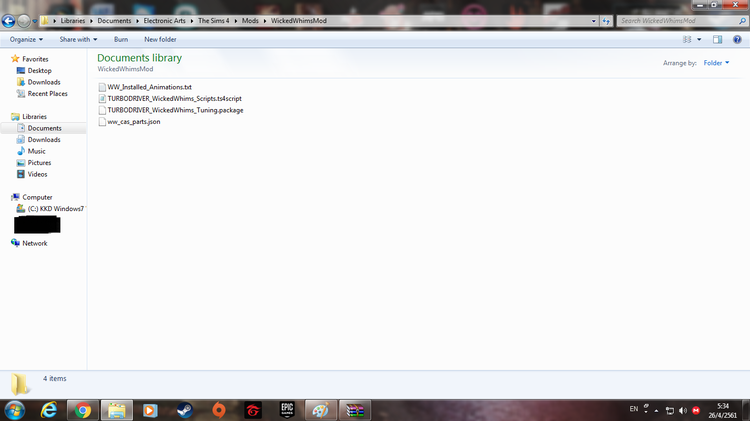Open the Share with menu
This screenshot has height=421, width=750.
coord(78,40)
